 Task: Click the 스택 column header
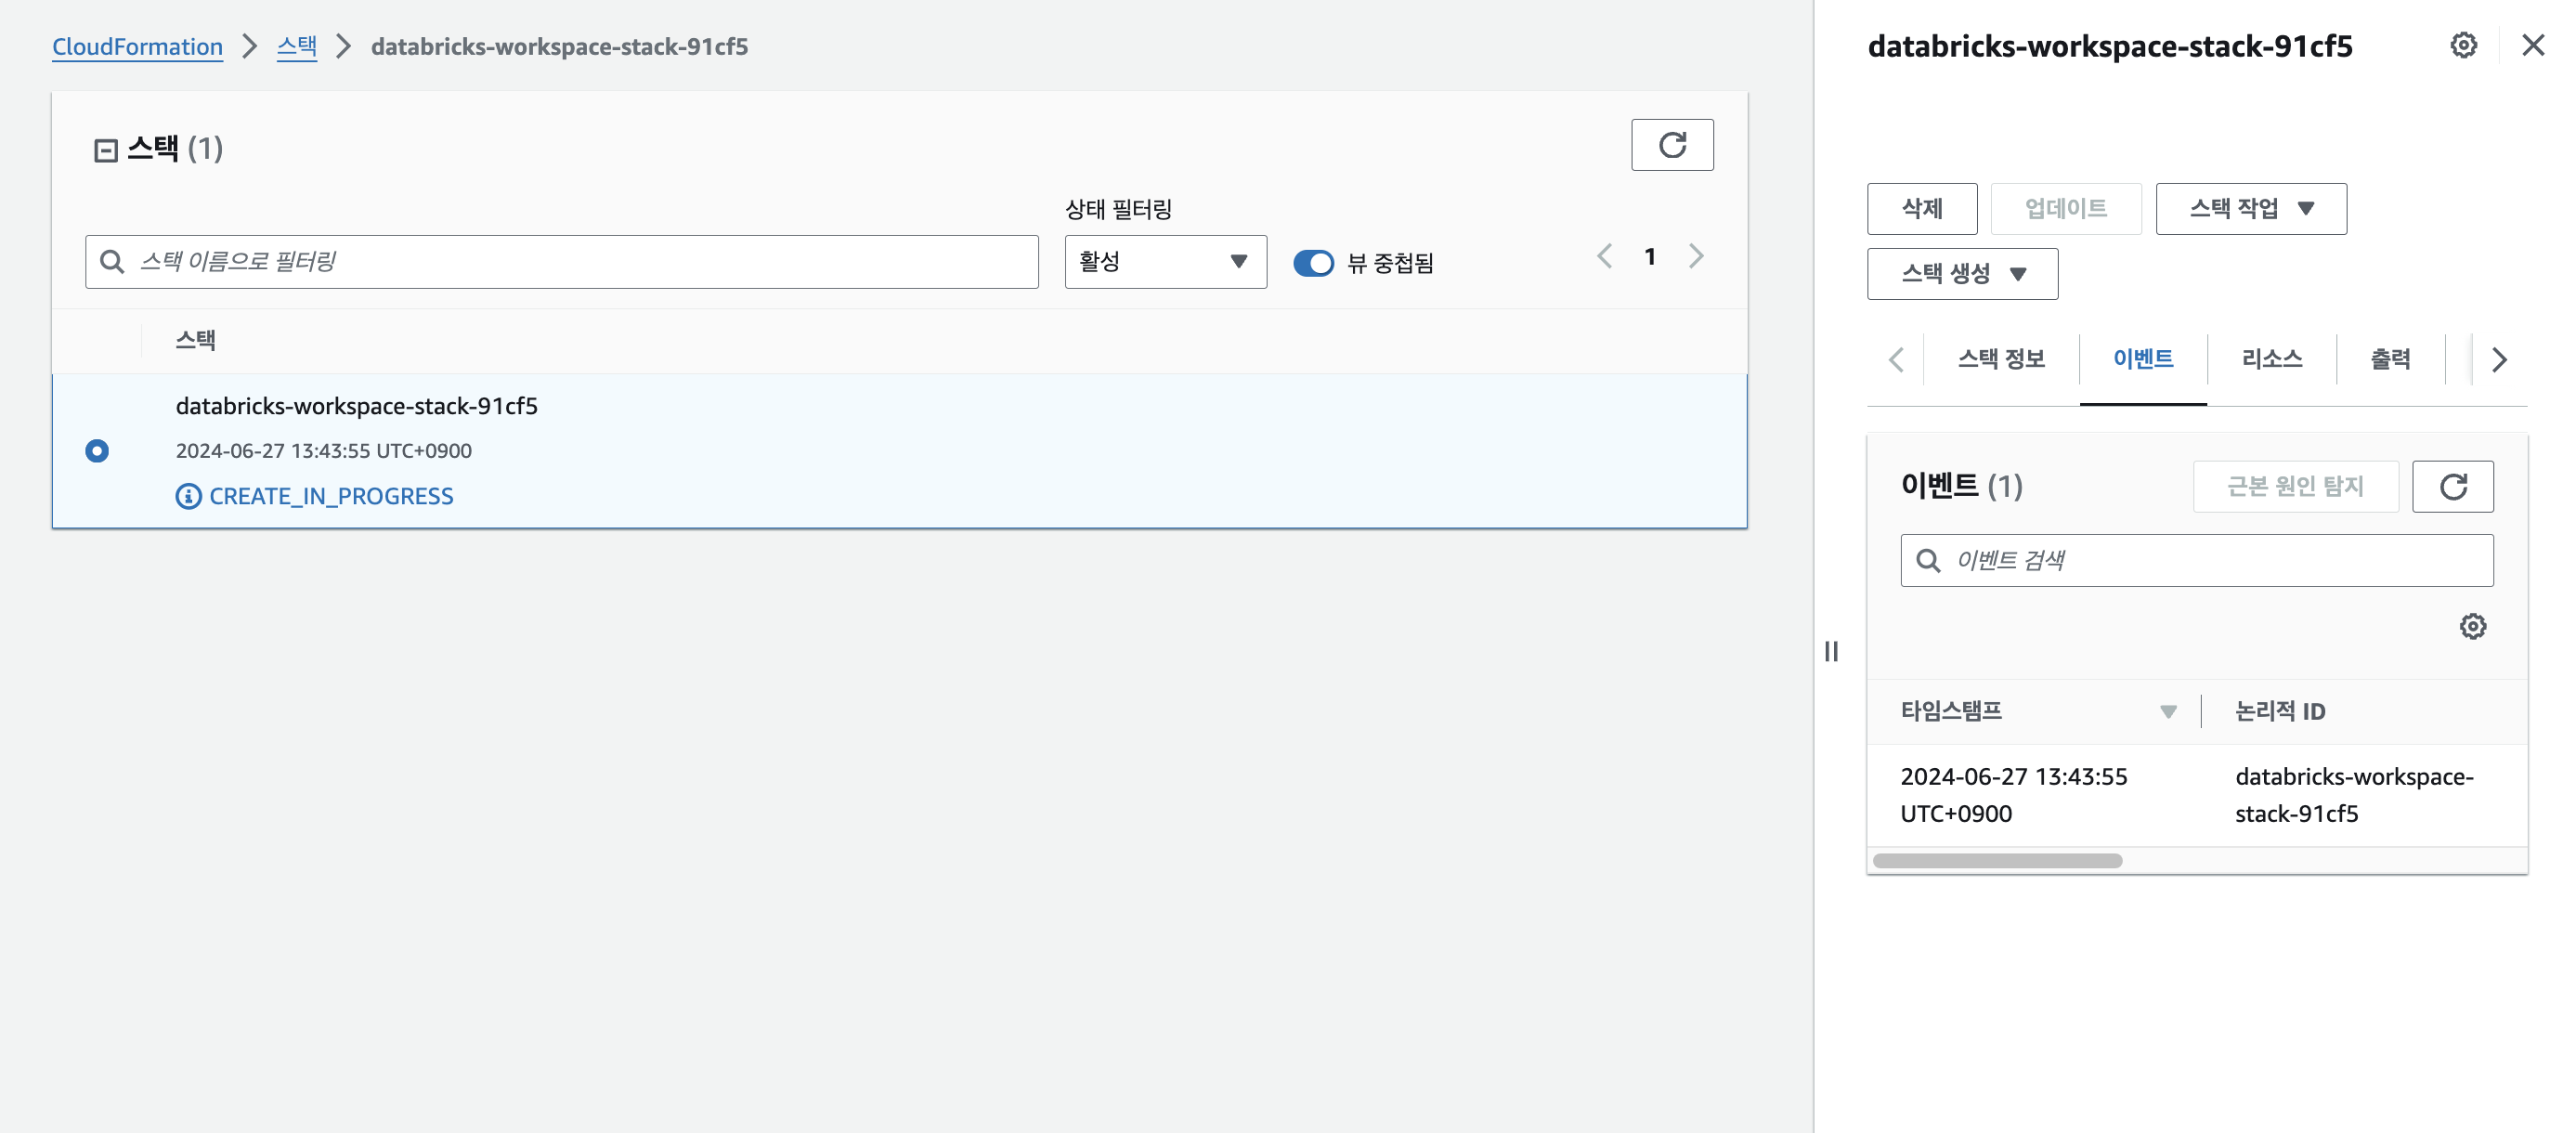coord(196,340)
